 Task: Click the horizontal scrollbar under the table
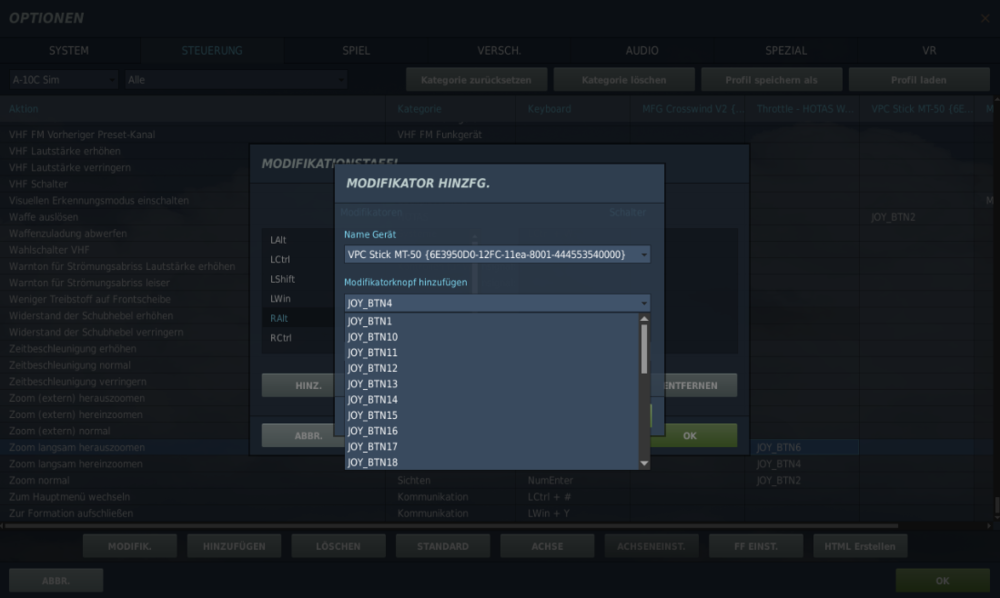click(452, 526)
